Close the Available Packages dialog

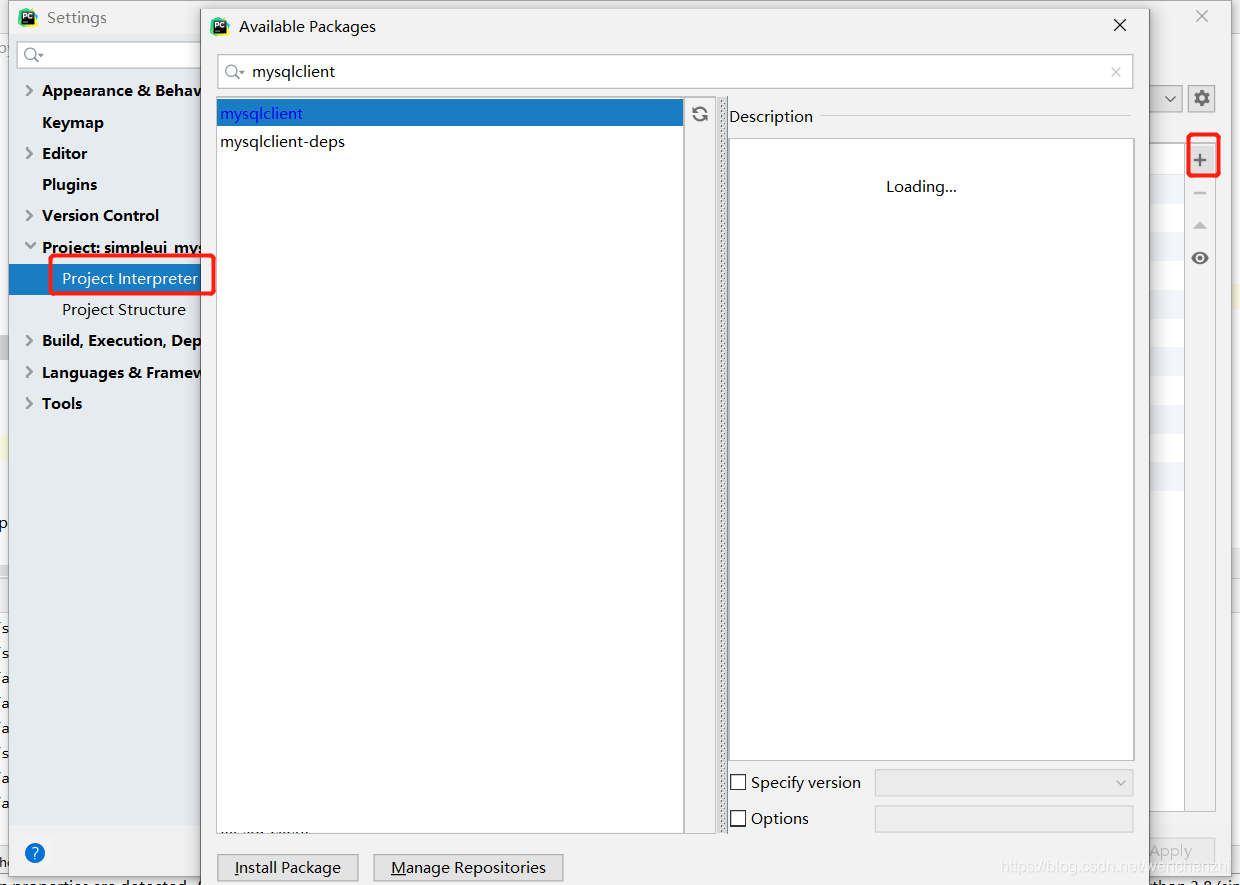(1120, 26)
